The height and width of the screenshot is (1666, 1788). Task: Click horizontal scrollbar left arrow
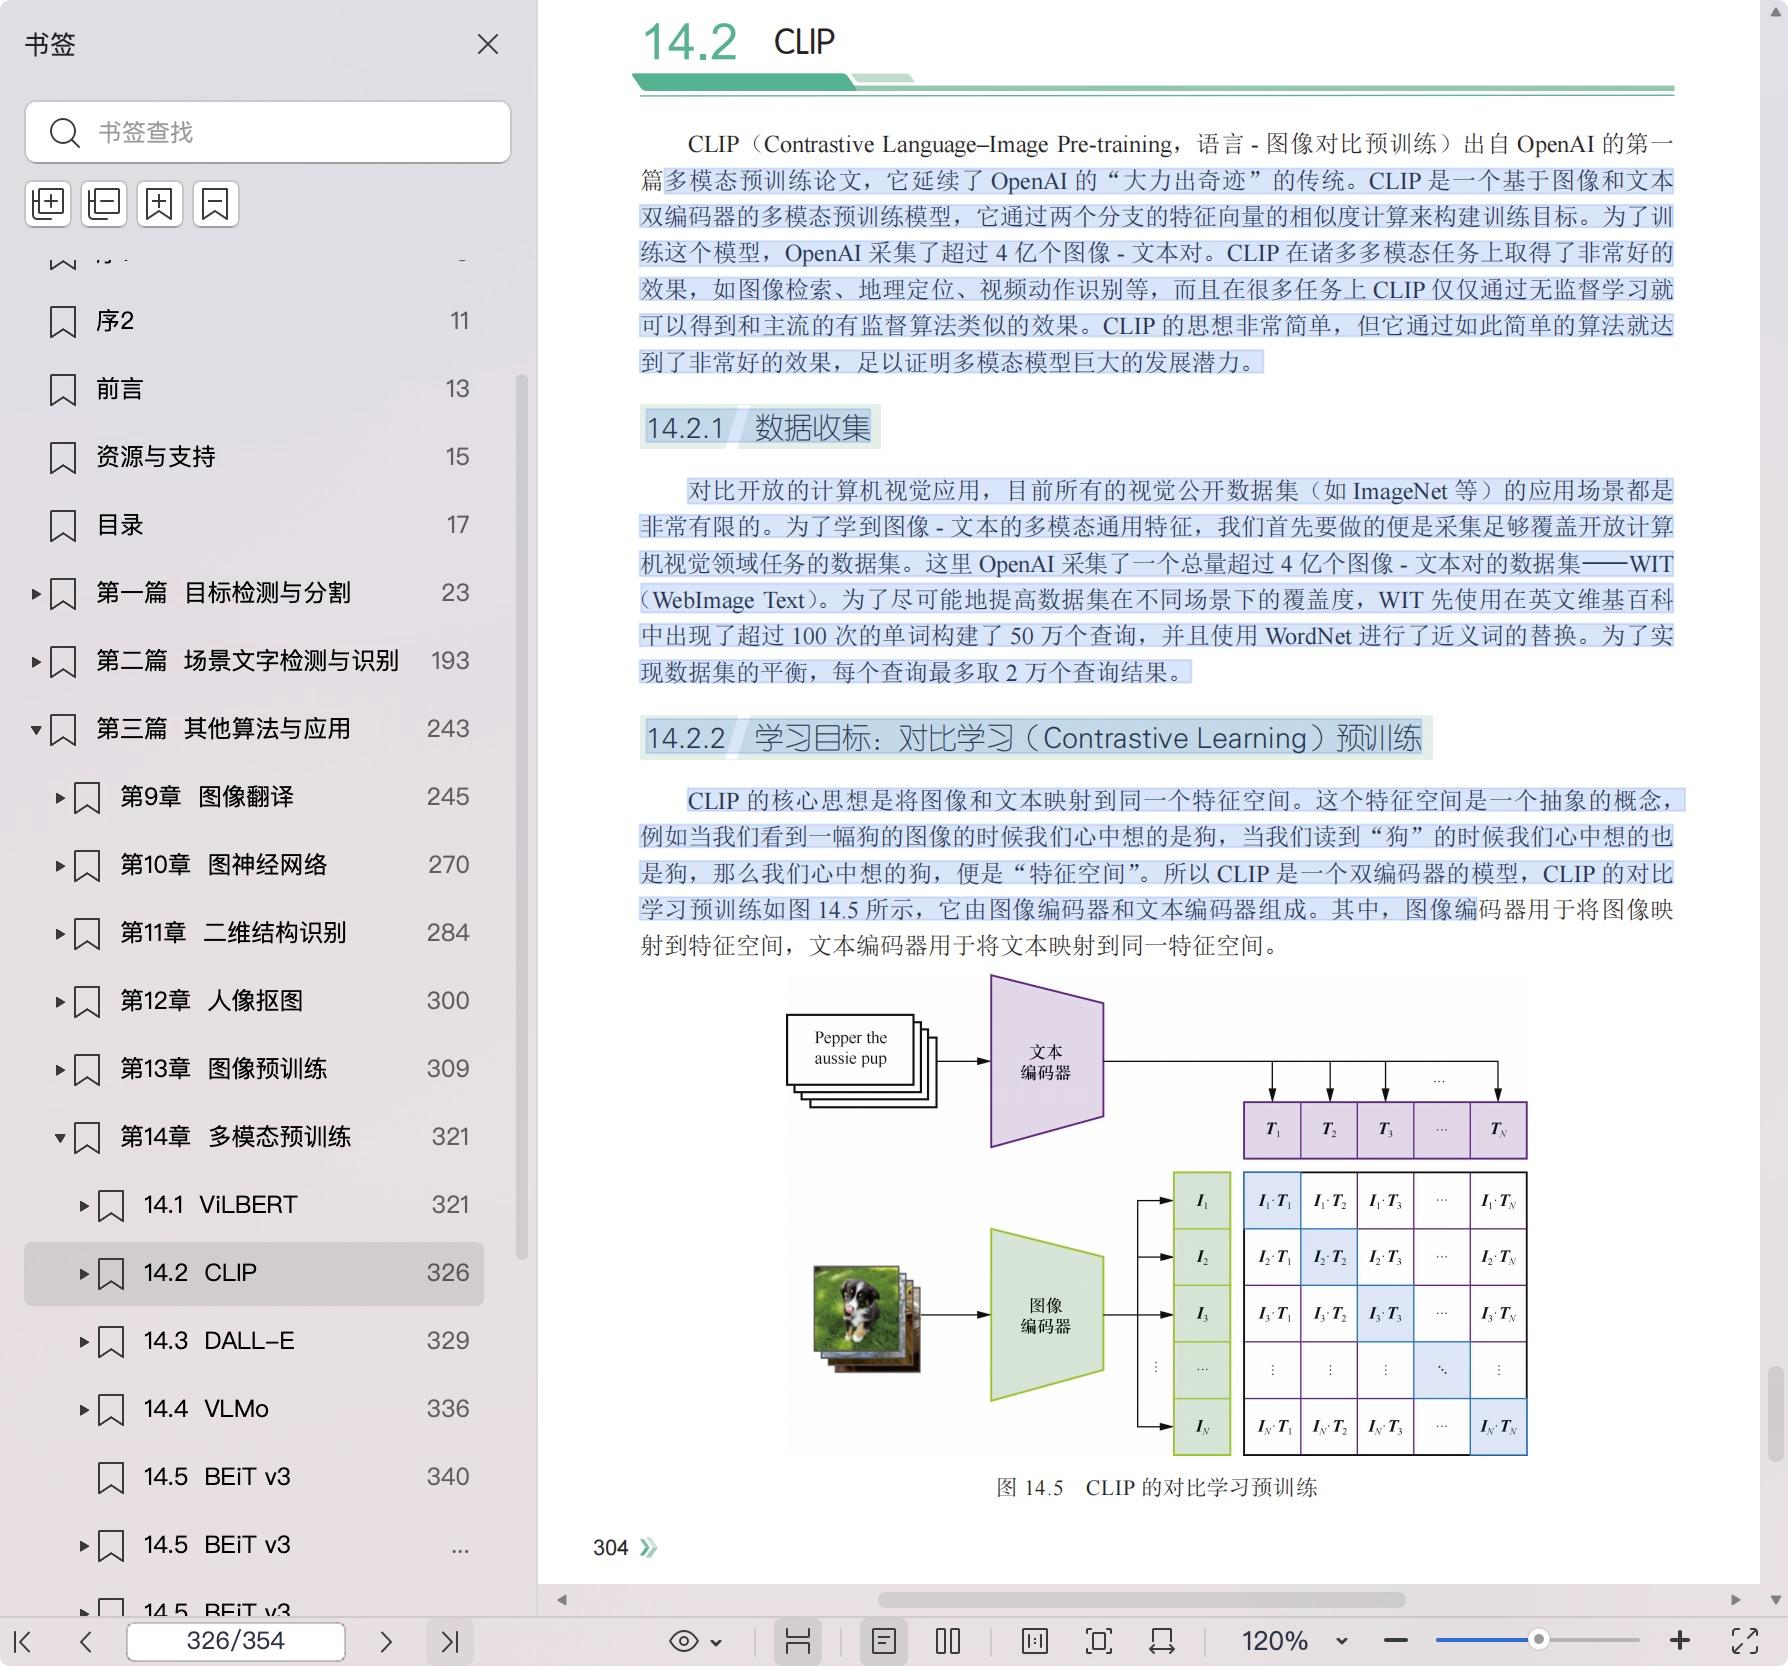(x=562, y=1600)
